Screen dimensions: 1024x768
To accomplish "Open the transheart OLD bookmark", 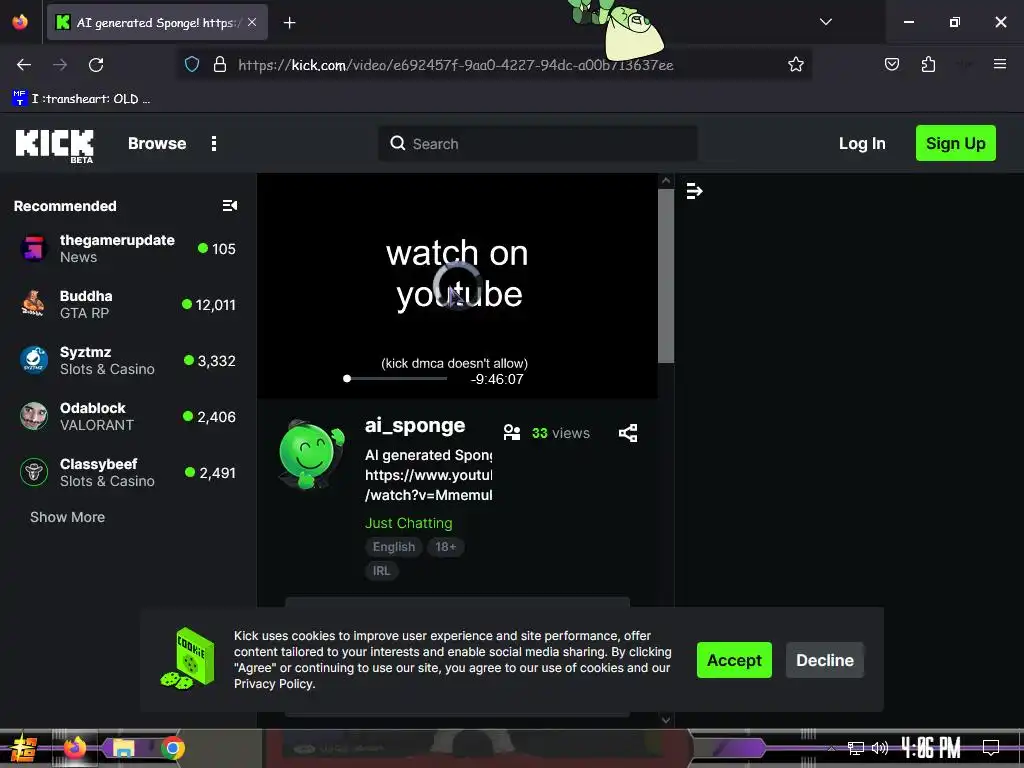I will (81, 99).
